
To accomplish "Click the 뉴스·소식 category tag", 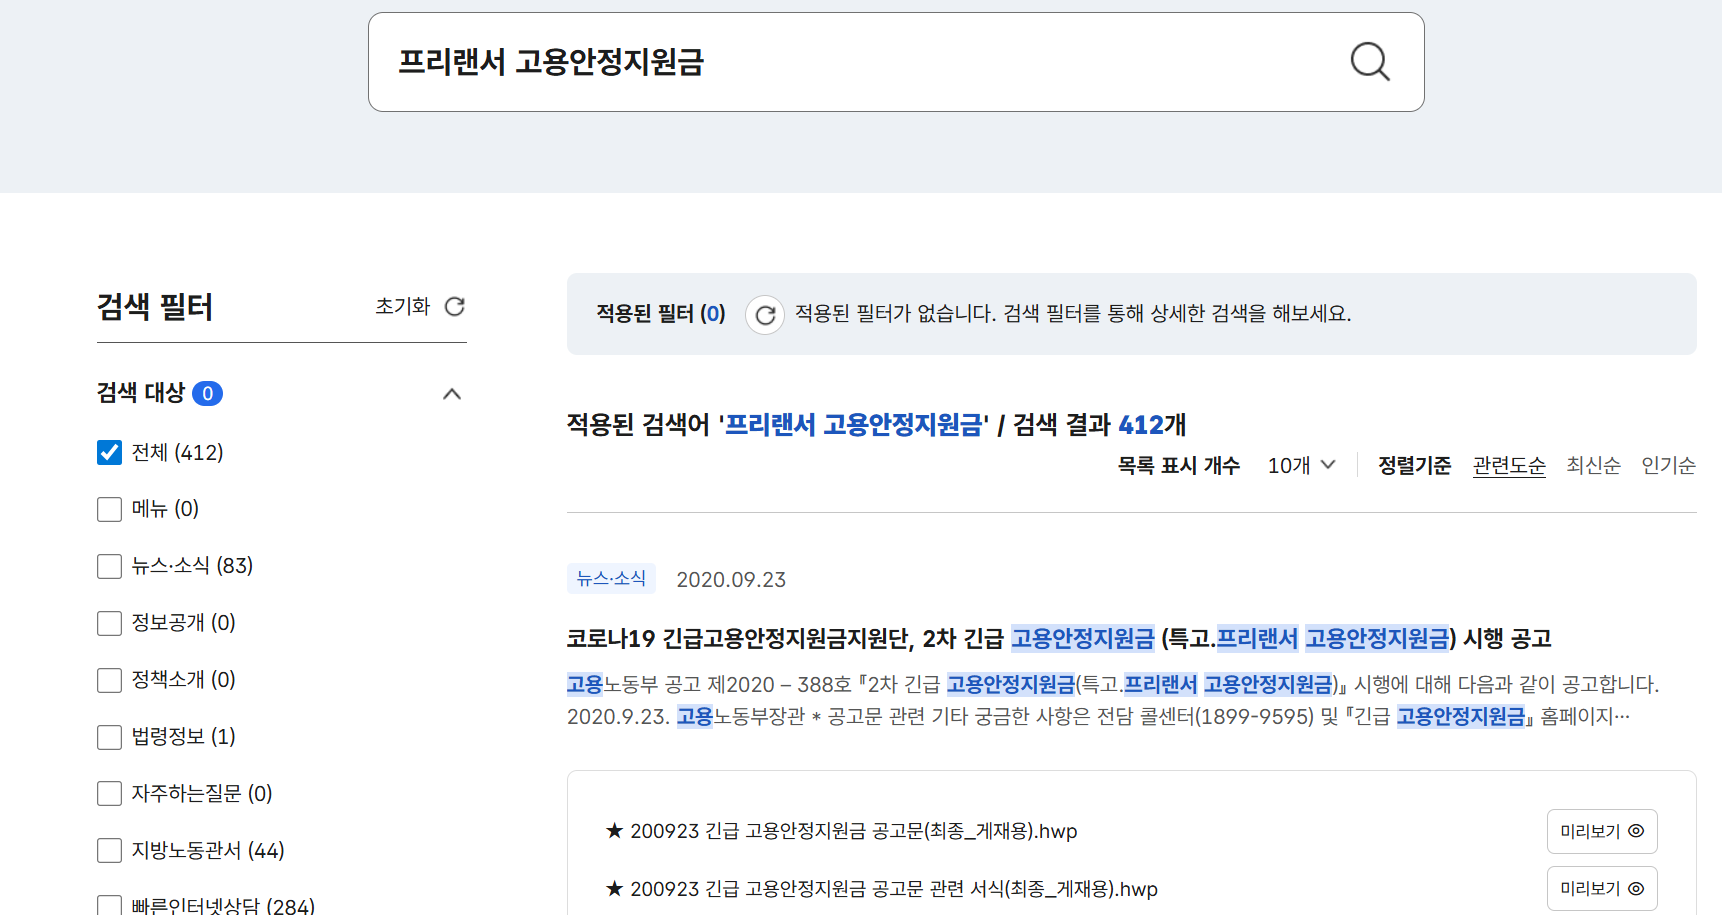I will [611, 579].
